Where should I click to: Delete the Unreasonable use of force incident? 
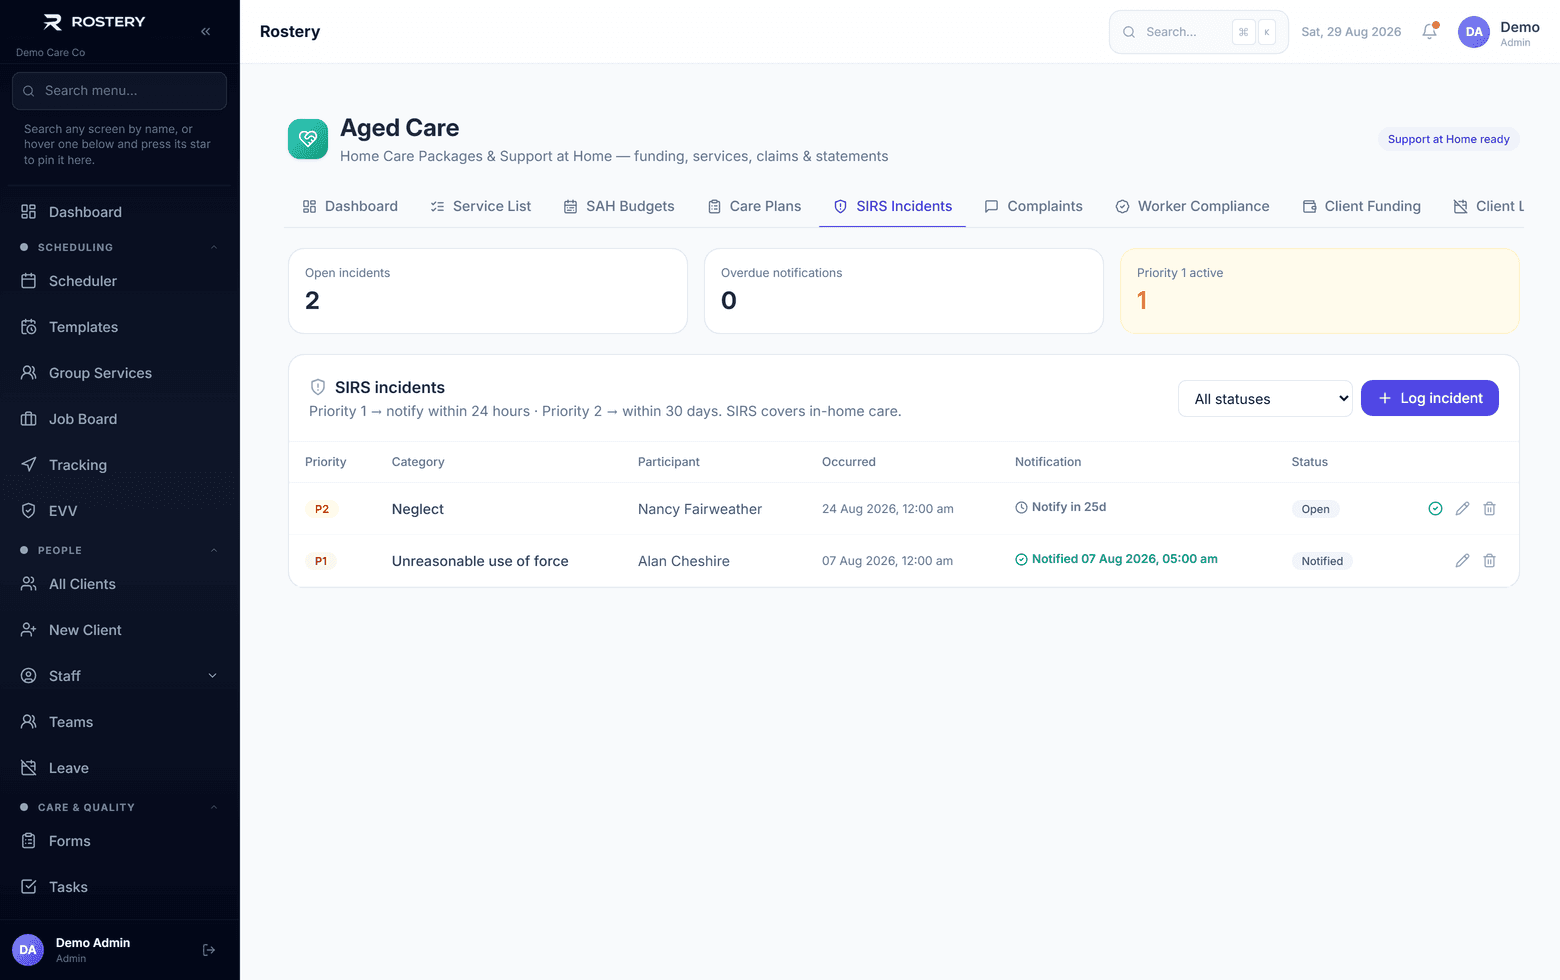tap(1489, 561)
